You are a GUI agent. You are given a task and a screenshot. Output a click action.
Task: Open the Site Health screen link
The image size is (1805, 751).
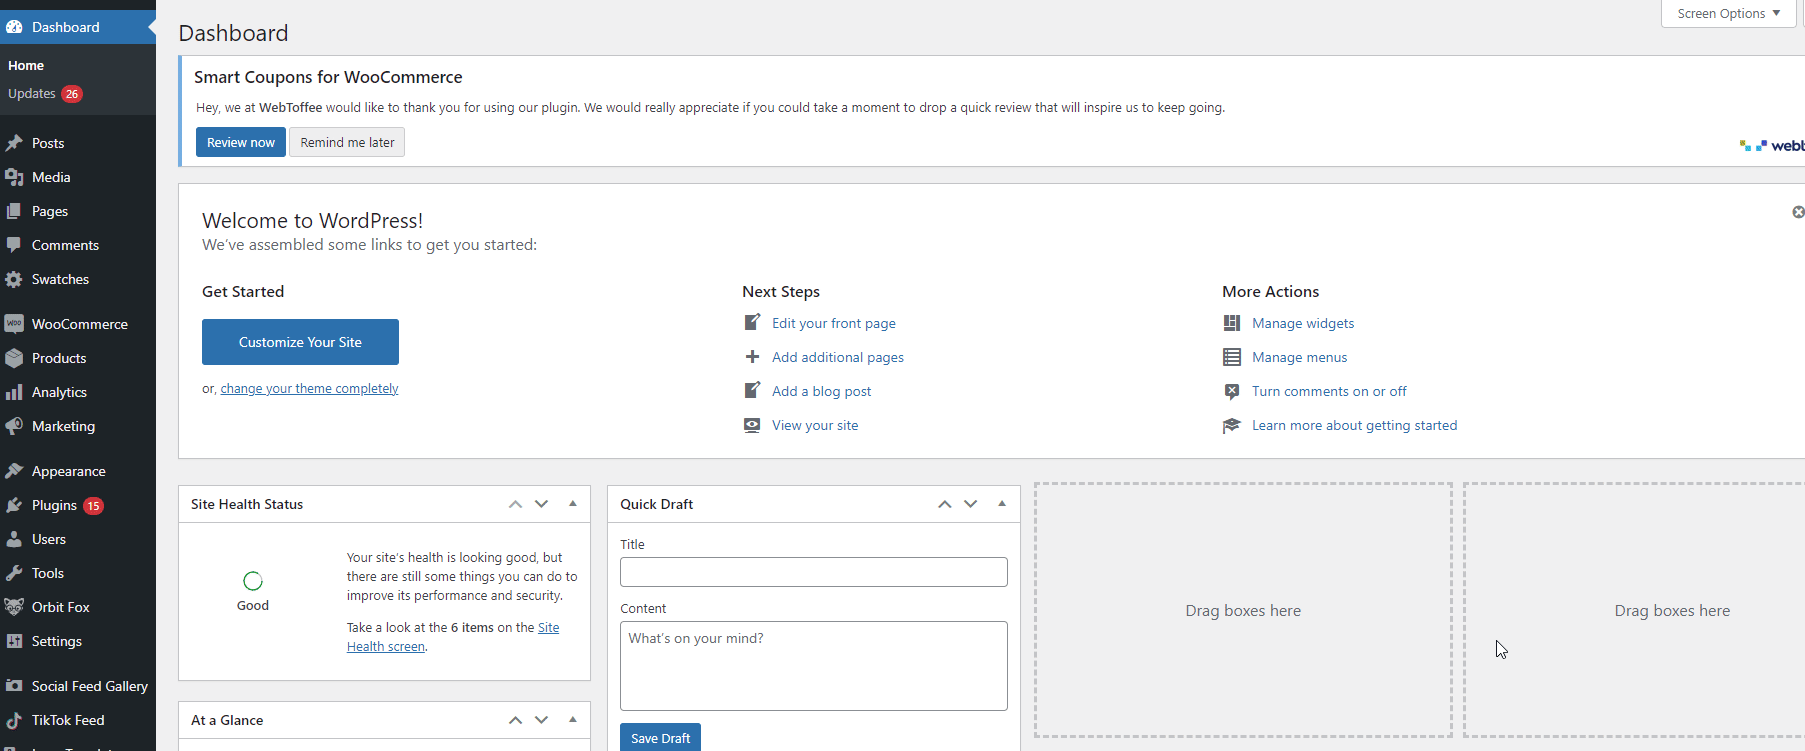(x=386, y=647)
